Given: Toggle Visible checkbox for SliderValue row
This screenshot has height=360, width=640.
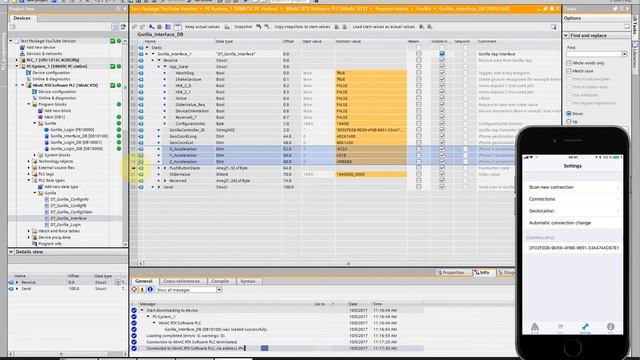Looking at the screenshot, I should click(x=442, y=174).
